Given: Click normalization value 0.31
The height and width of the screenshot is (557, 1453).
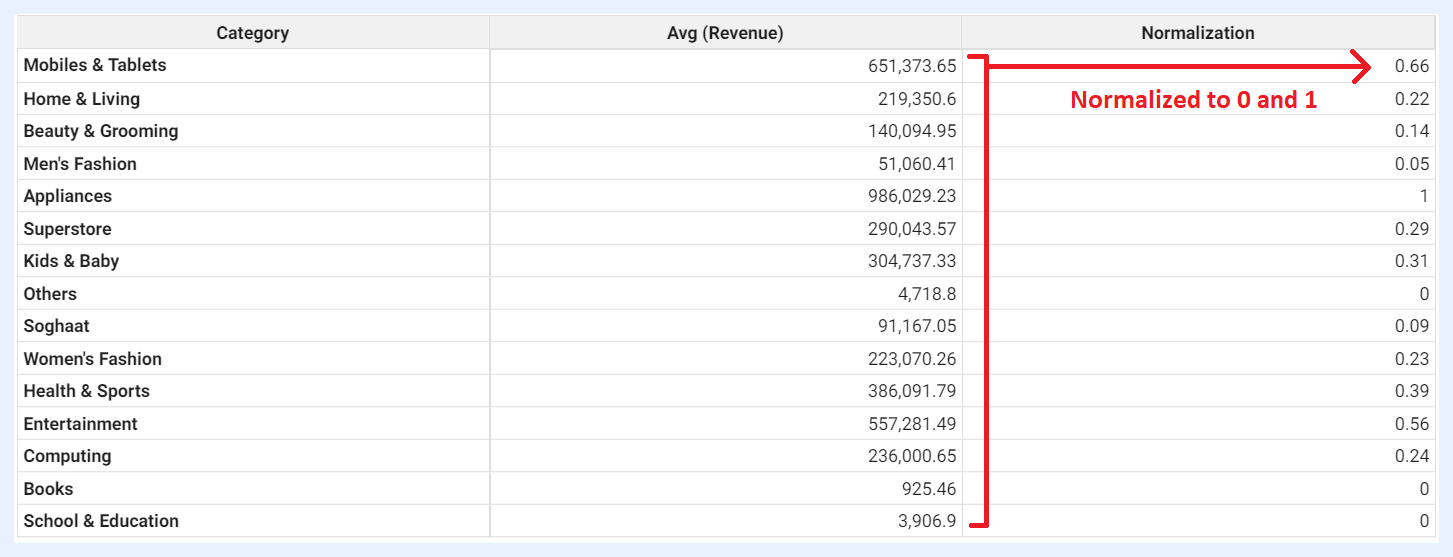Looking at the screenshot, I should (x=1412, y=262).
